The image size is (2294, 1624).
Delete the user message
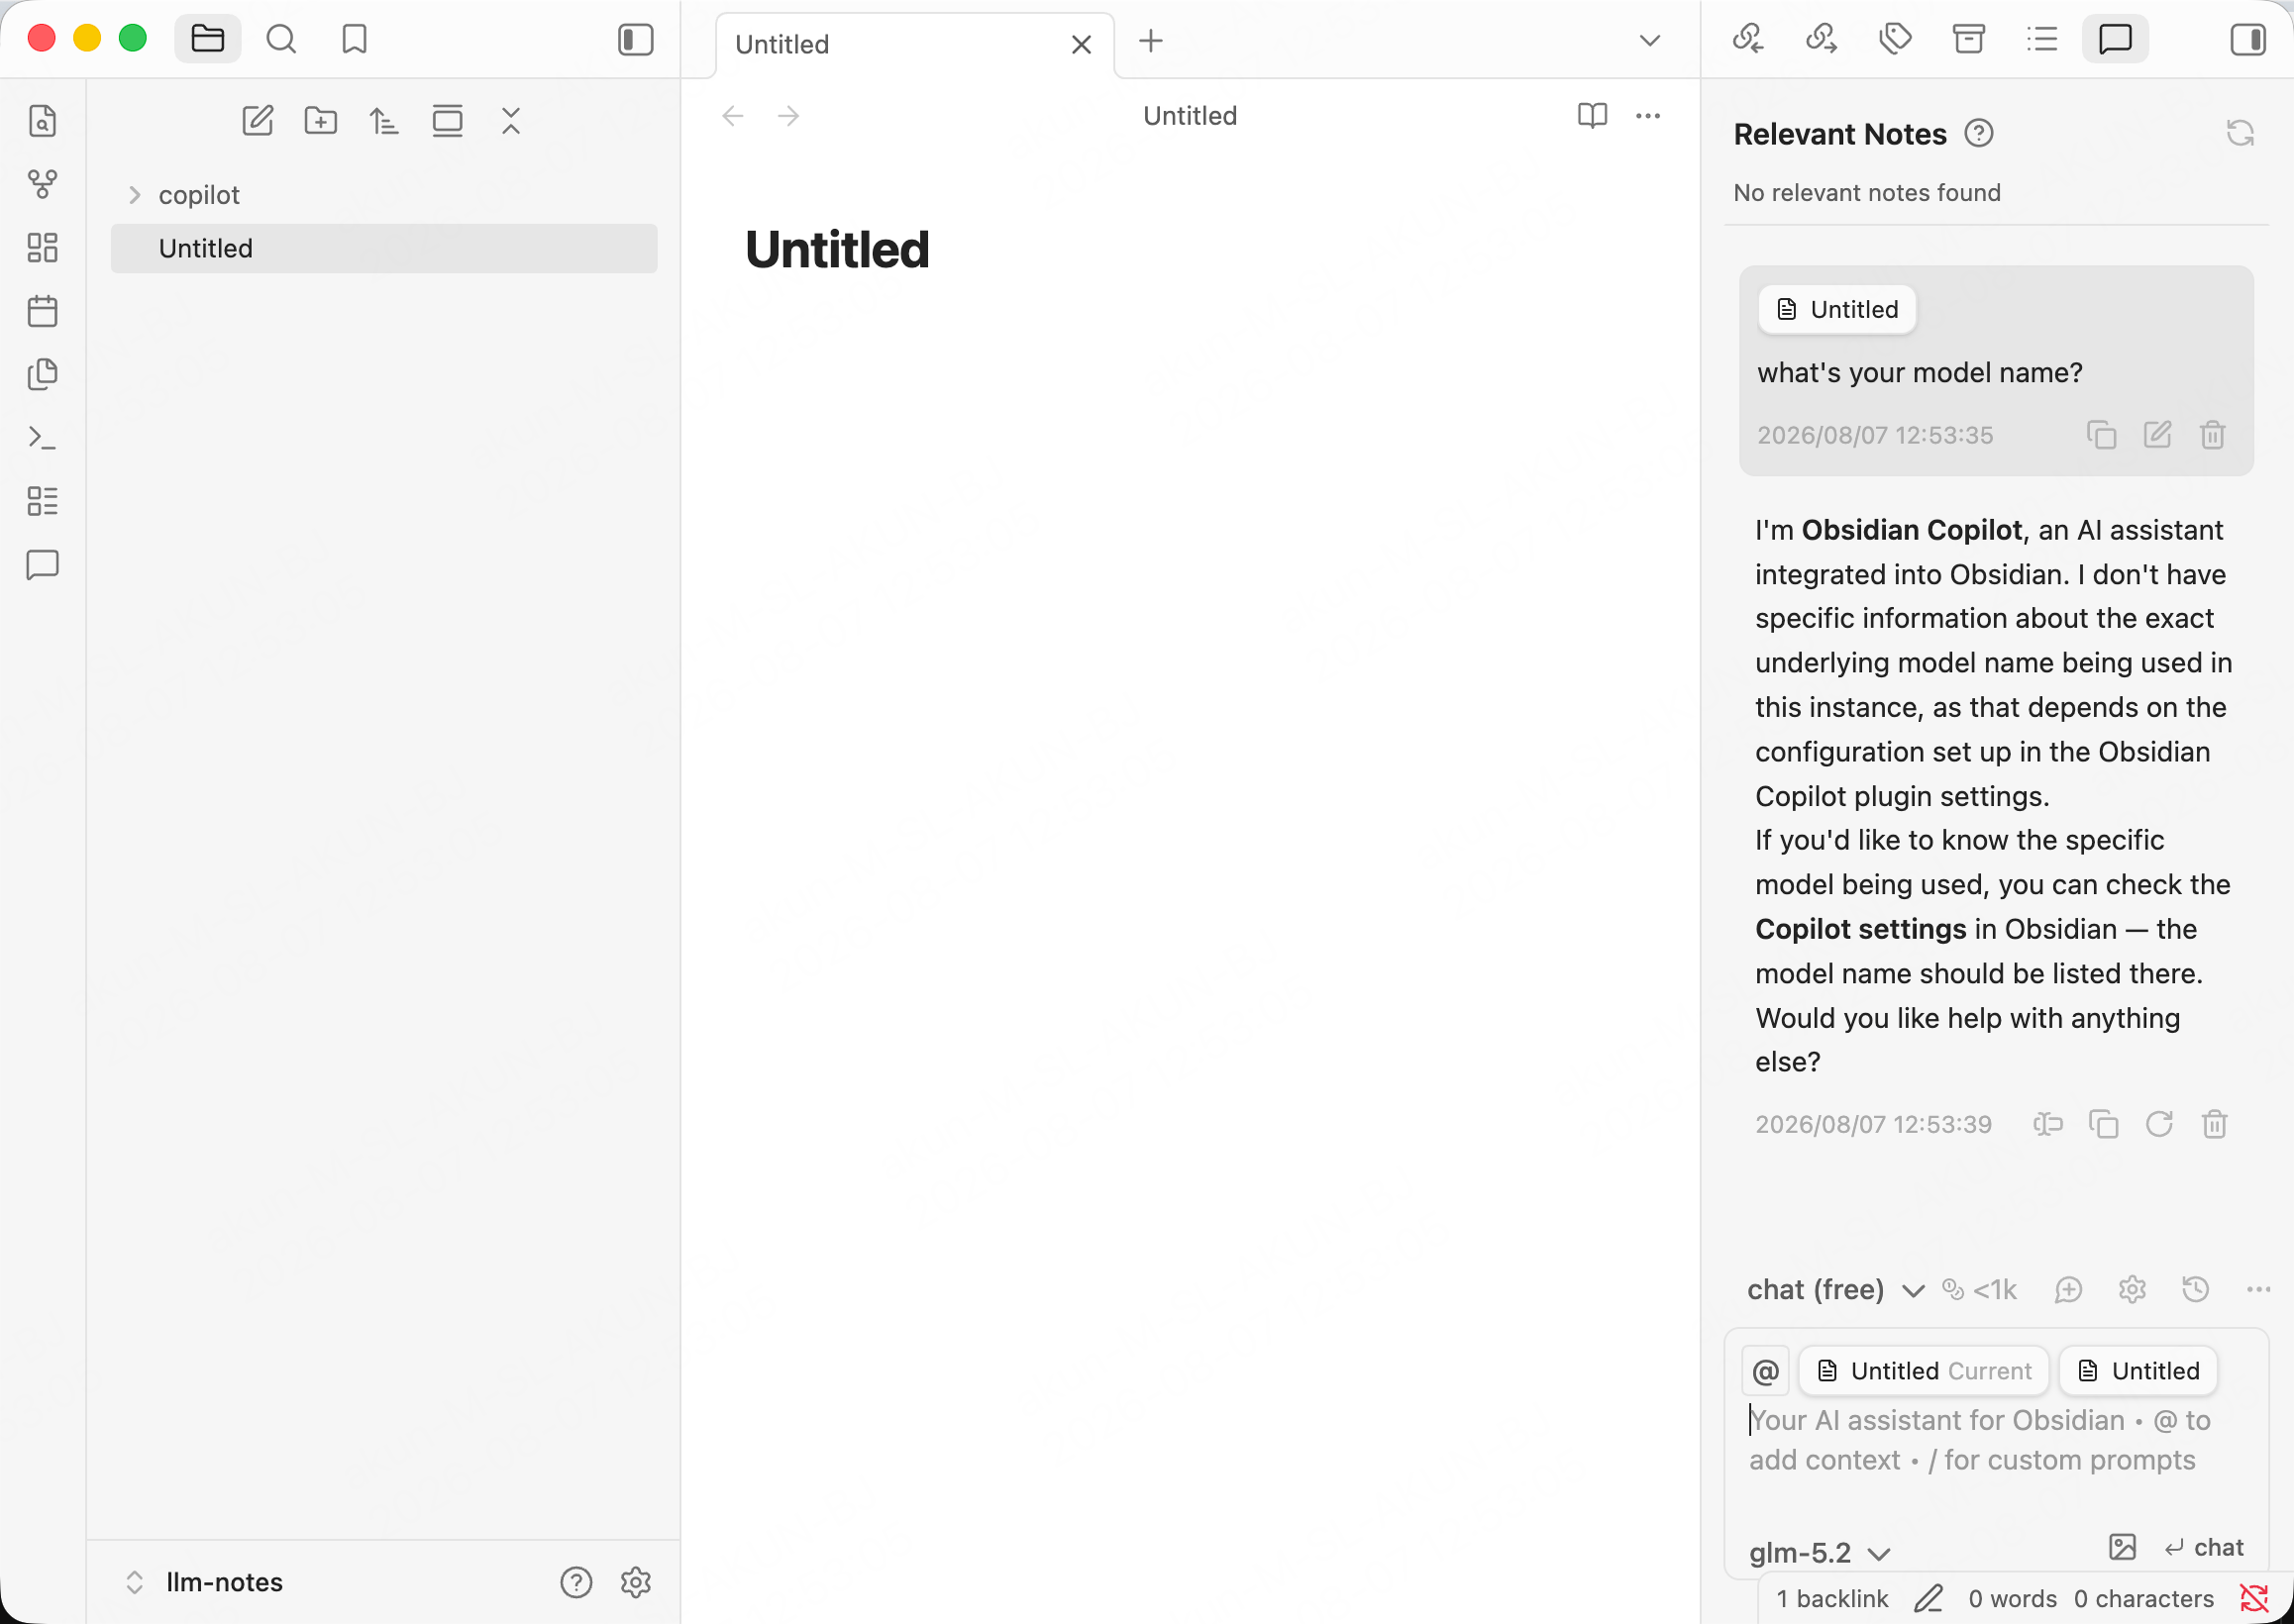tap(2212, 435)
